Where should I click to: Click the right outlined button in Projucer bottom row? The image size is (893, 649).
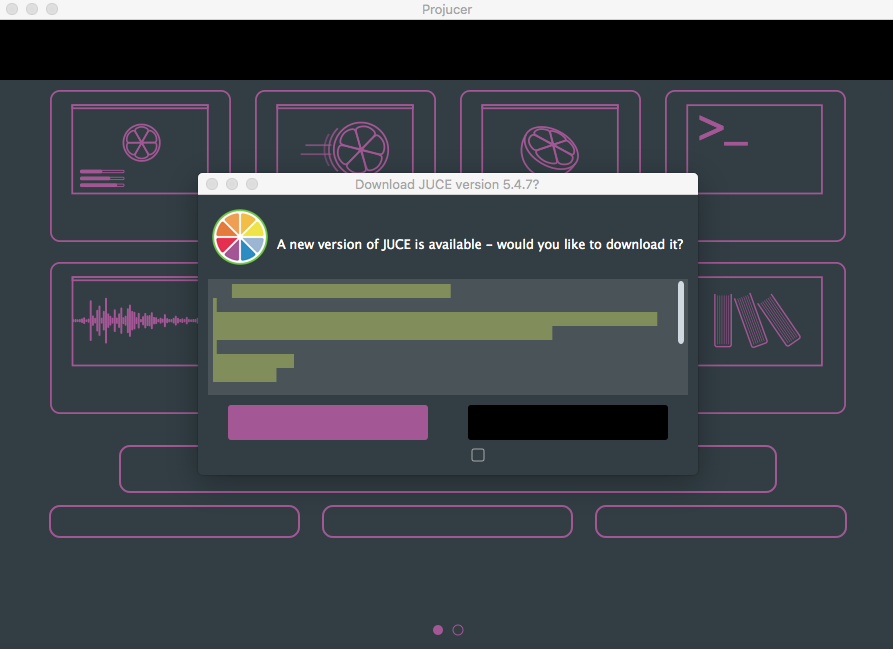720,521
